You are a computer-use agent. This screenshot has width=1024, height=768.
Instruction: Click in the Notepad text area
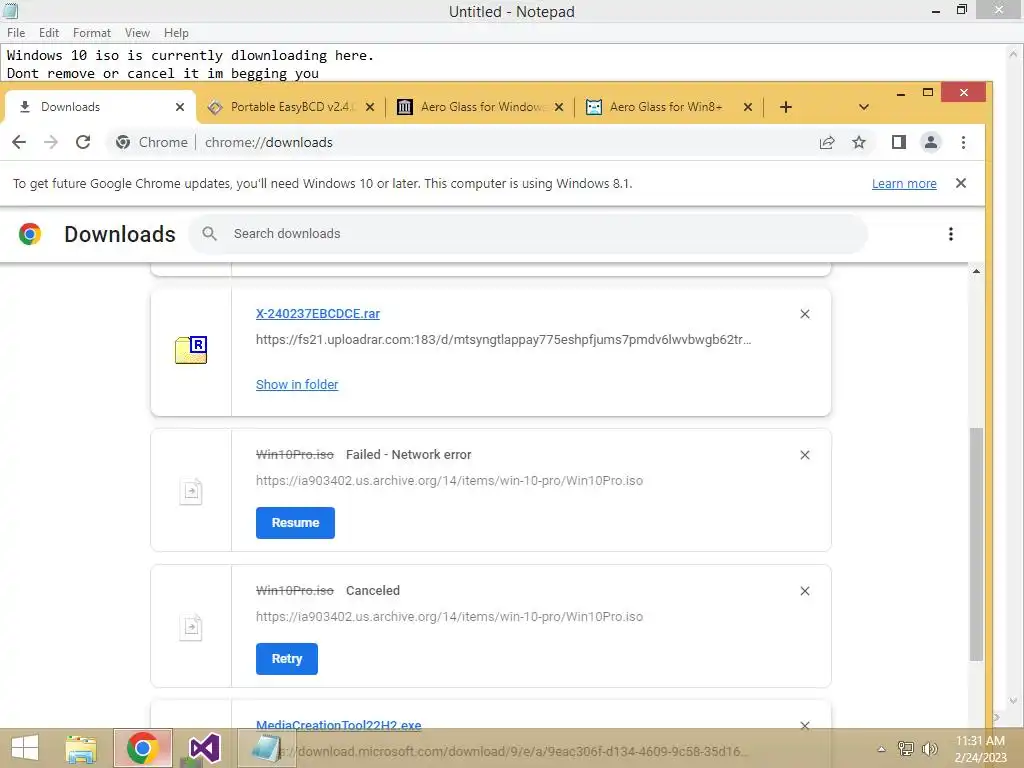point(503,64)
